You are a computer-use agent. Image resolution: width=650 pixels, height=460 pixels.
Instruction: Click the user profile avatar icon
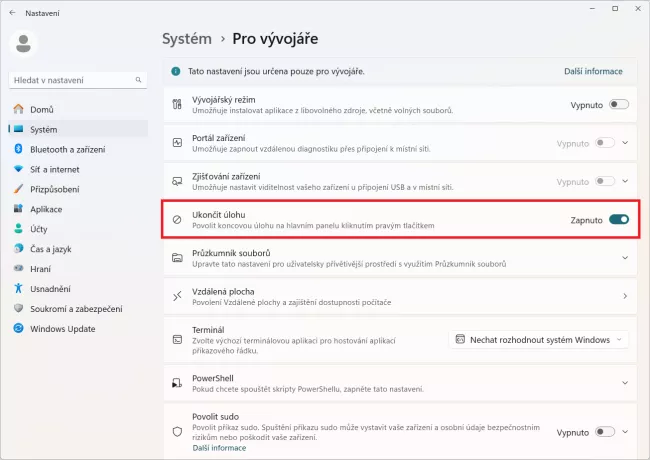[x=23, y=42]
